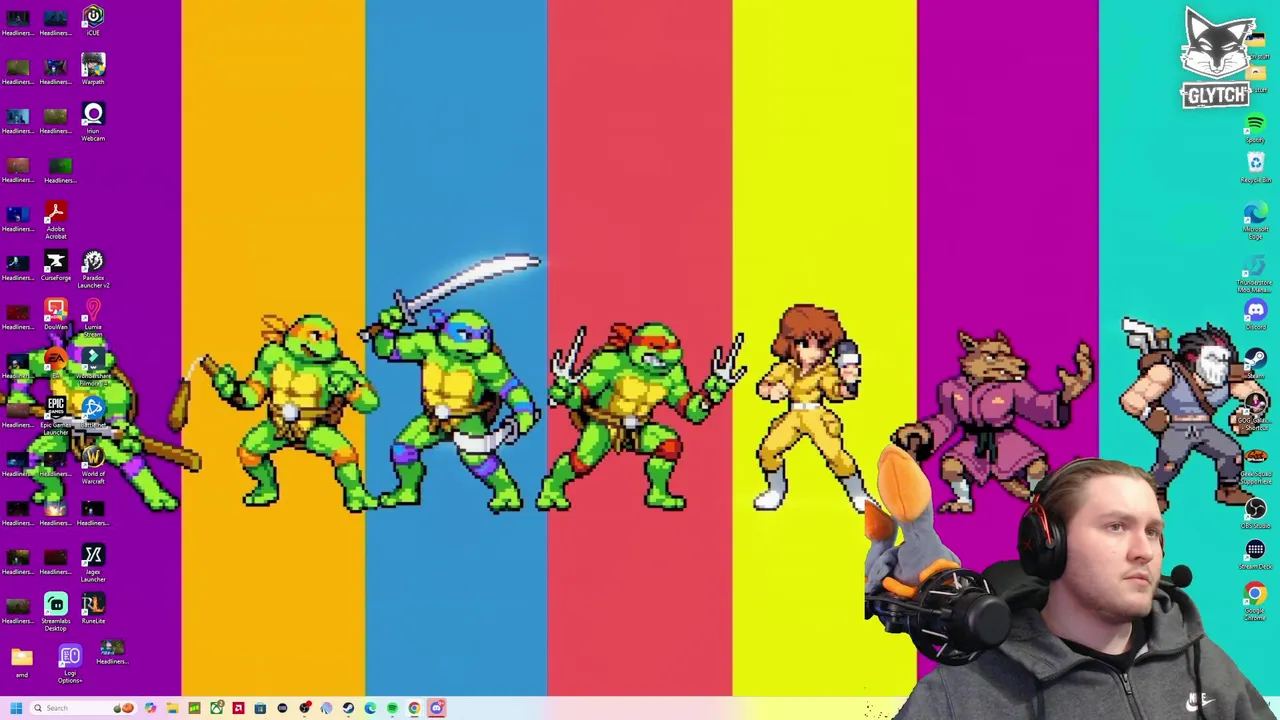Open File Explorer from the taskbar
Image resolution: width=1280 pixels, height=720 pixels.
click(x=172, y=708)
